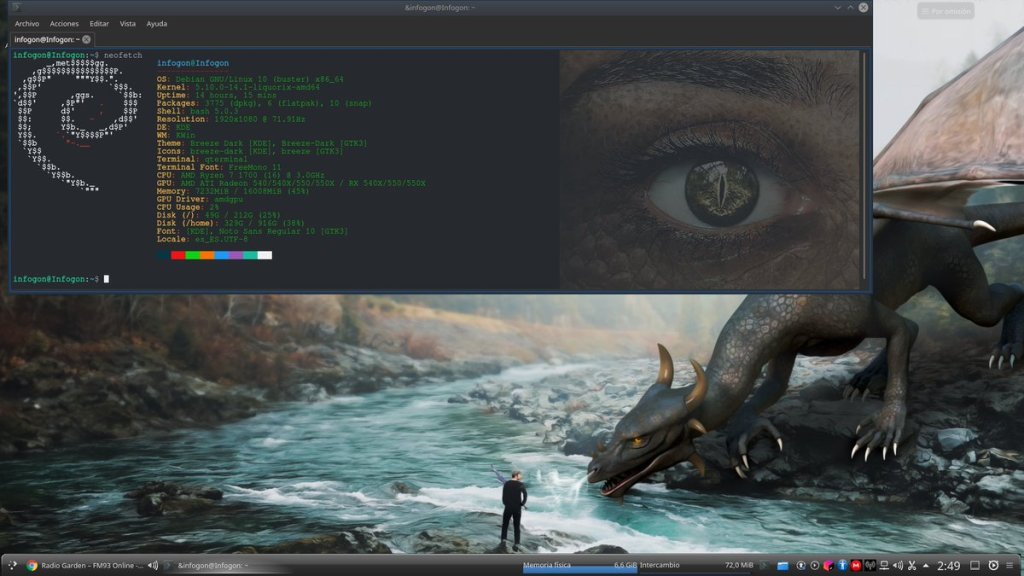Click the red M tray icon
Screen dimensions: 1024x576
(x=856, y=566)
